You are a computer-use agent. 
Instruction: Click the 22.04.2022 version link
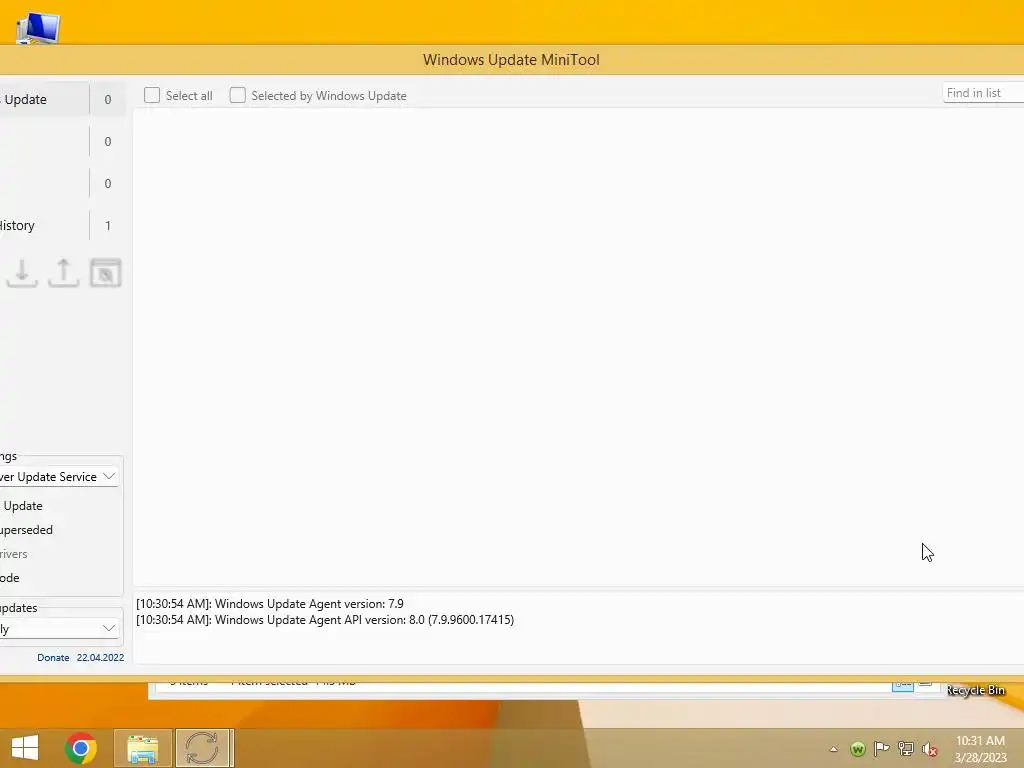[100, 658]
